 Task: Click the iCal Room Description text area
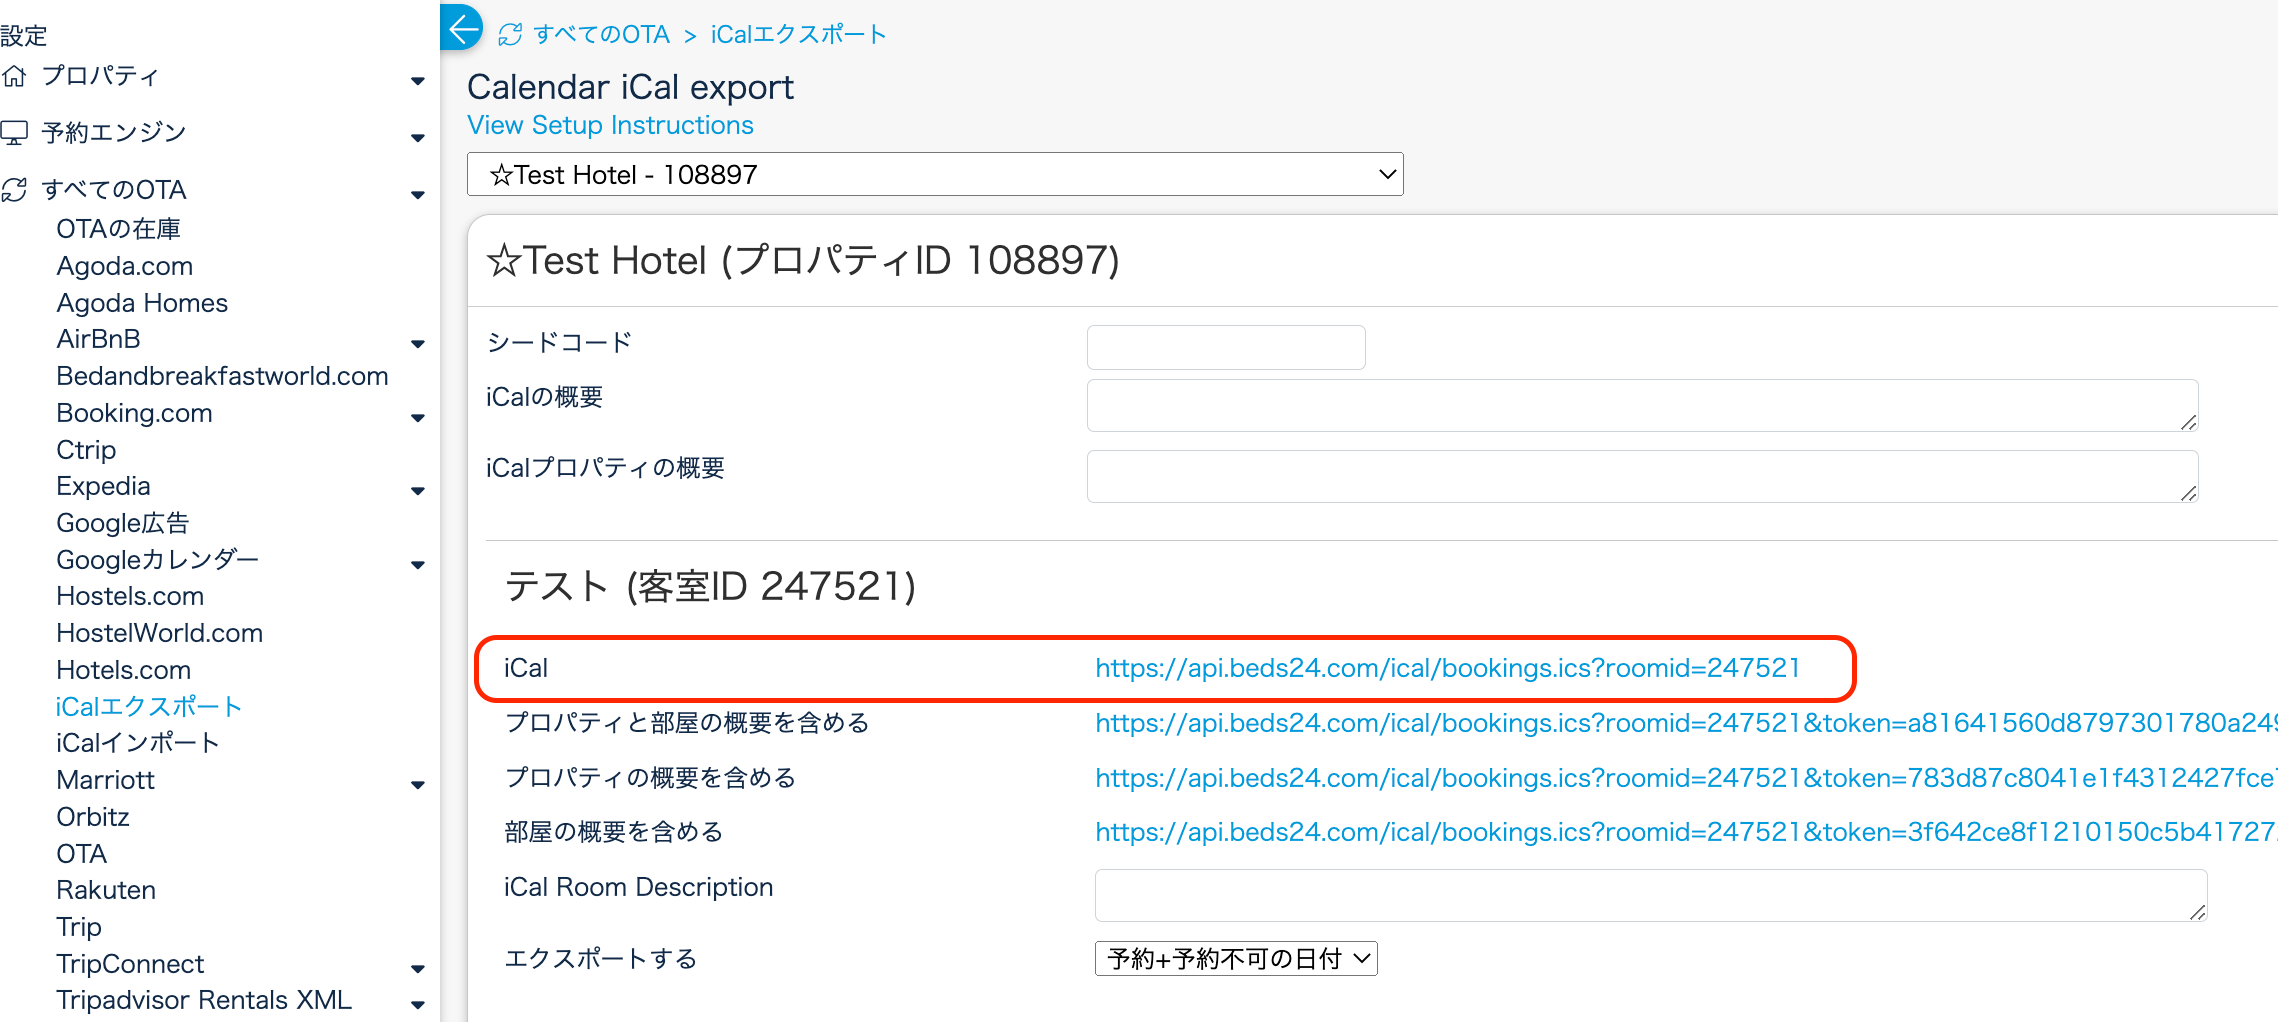(1650, 895)
